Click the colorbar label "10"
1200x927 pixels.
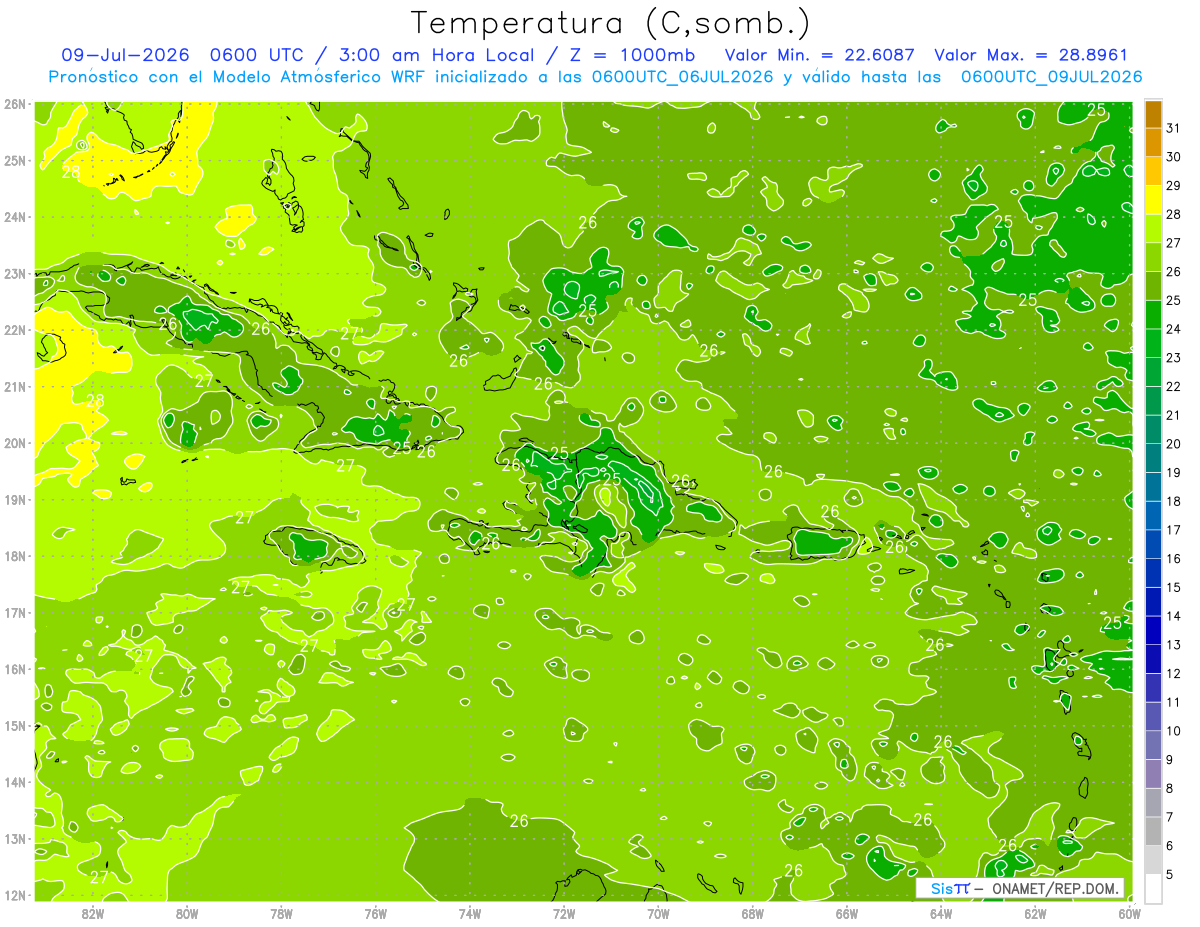point(1174,731)
